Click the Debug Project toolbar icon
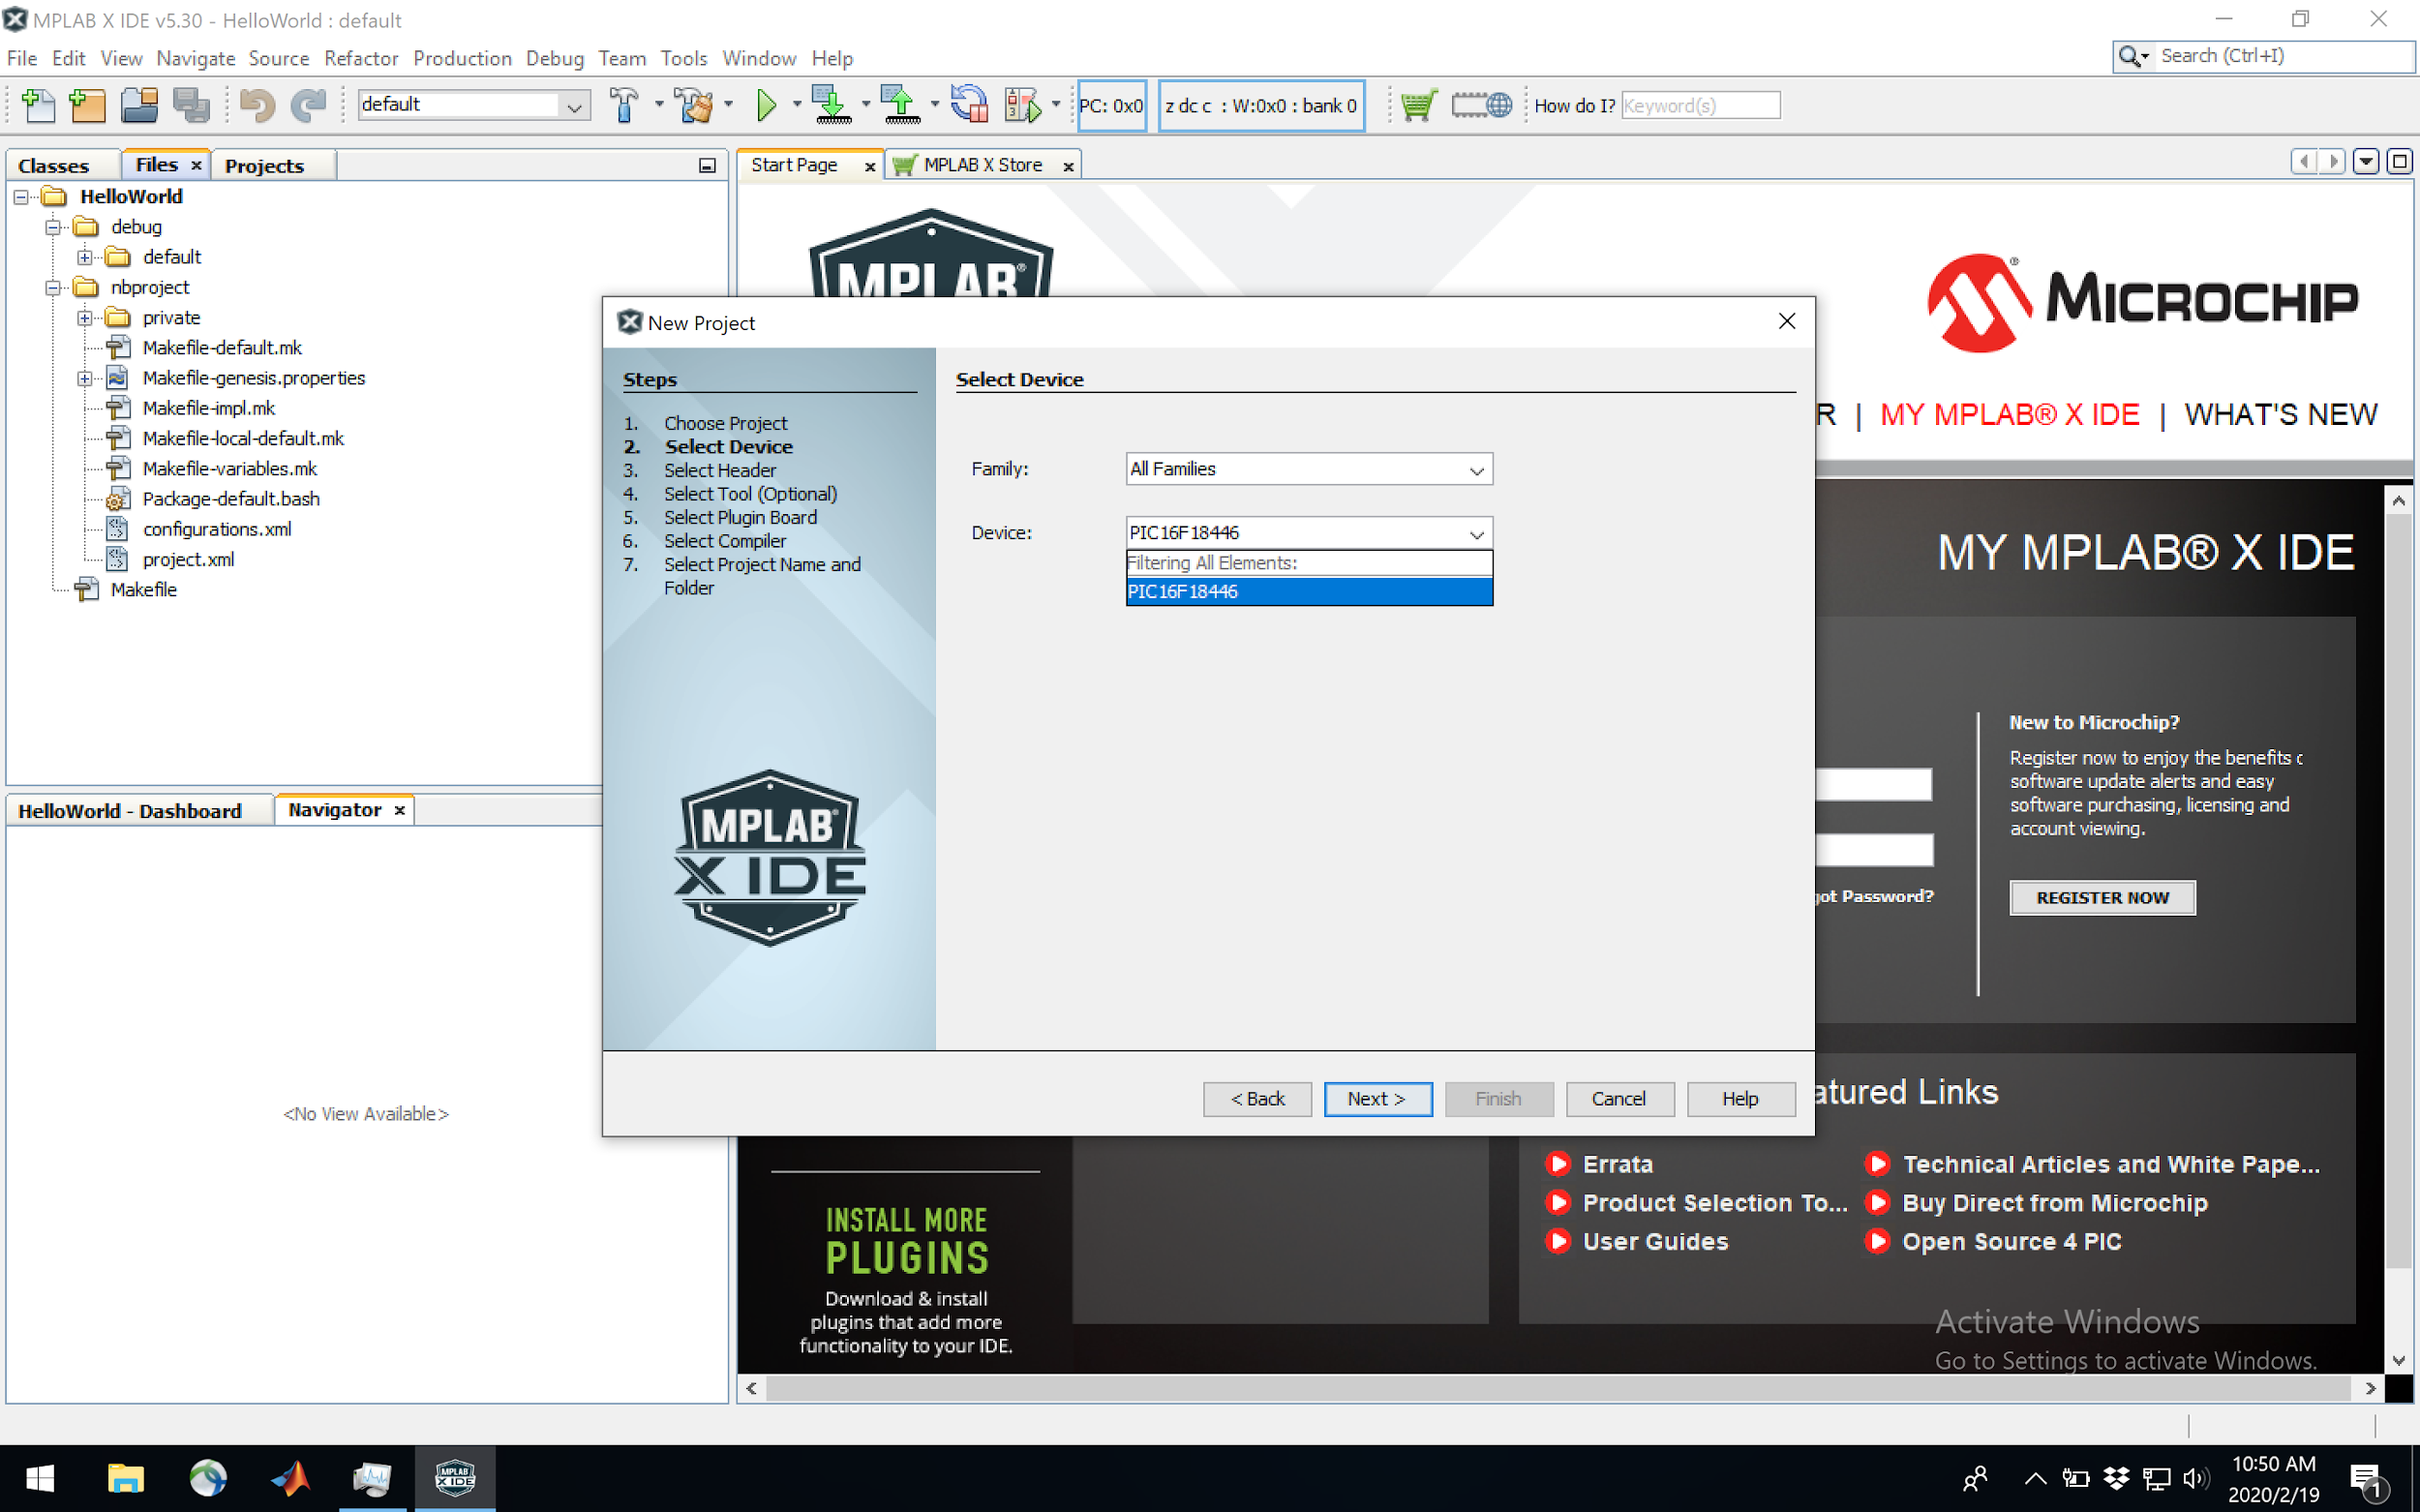This screenshot has height=1512, width=2420. coord(1023,105)
